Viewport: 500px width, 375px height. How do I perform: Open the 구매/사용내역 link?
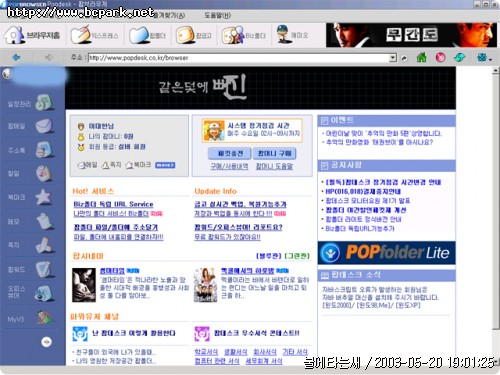click(x=229, y=166)
